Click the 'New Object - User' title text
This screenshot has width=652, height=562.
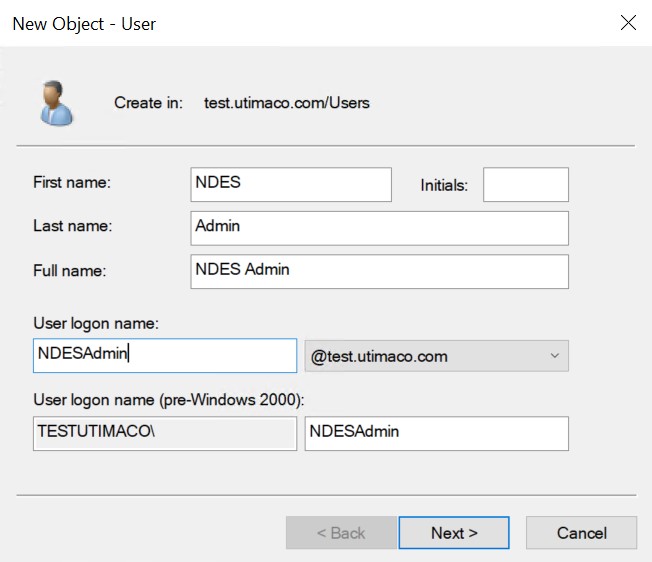click(x=84, y=24)
